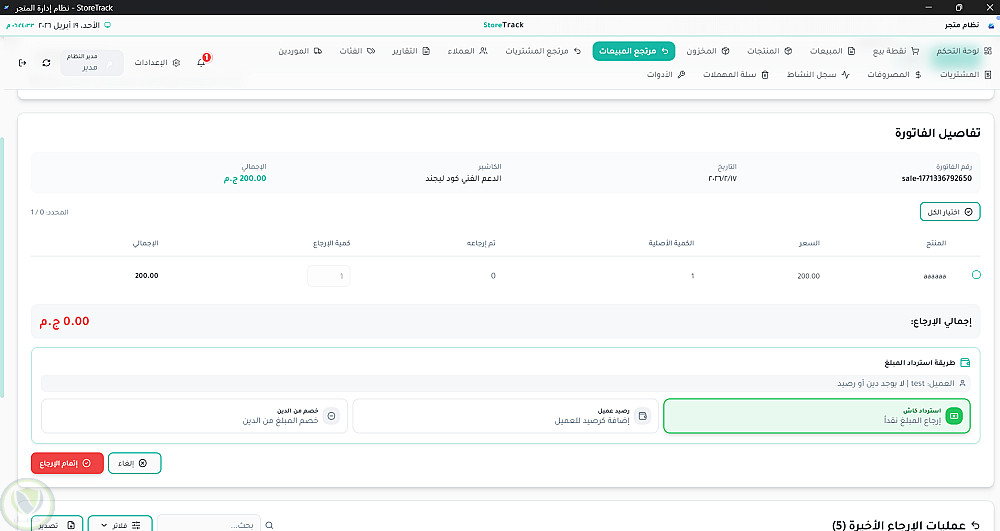
Task: Click the التقارير reports icon
Action: point(427,51)
